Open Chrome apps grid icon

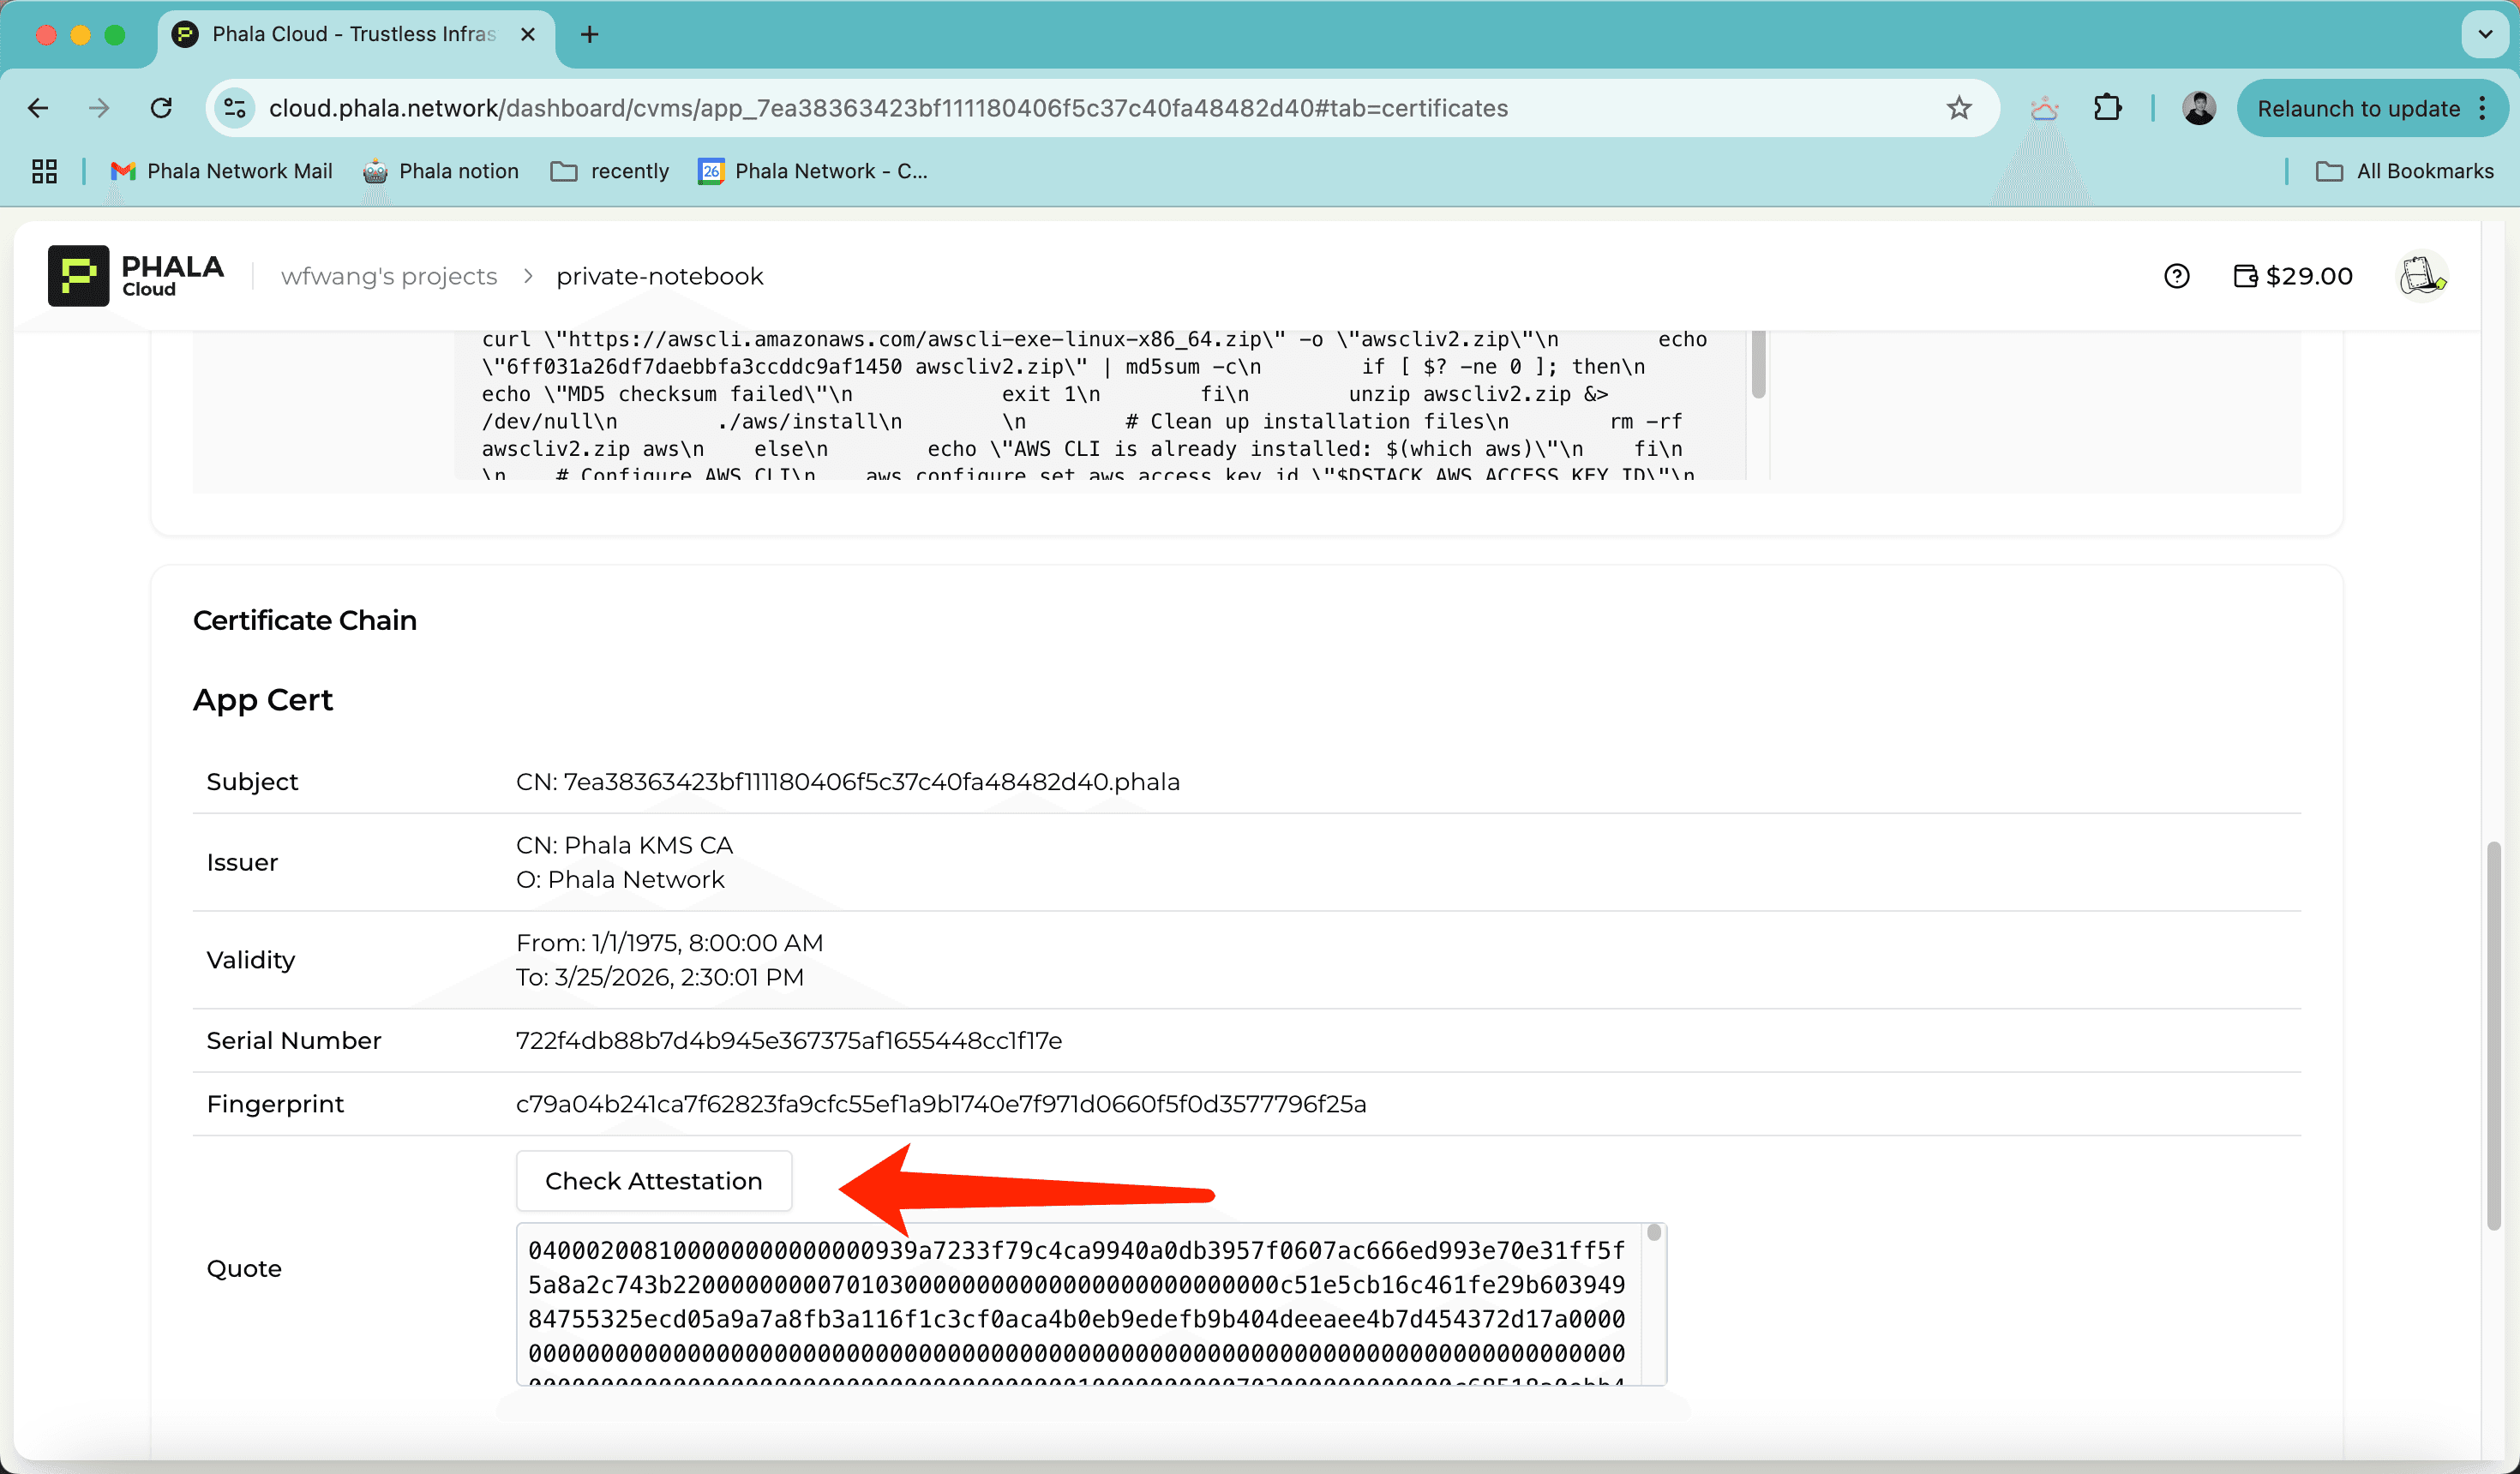click(x=44, y=171)
